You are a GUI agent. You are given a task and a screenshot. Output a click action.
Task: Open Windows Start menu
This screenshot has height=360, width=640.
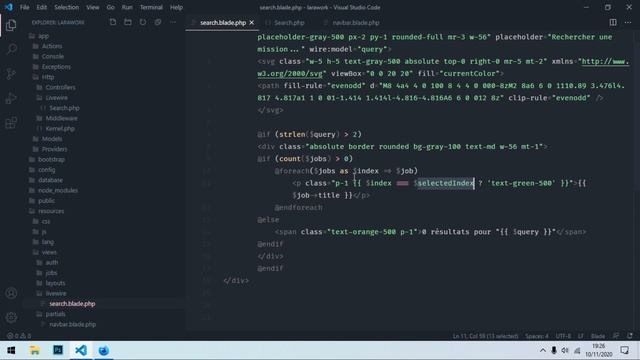(x=11, y=350)
